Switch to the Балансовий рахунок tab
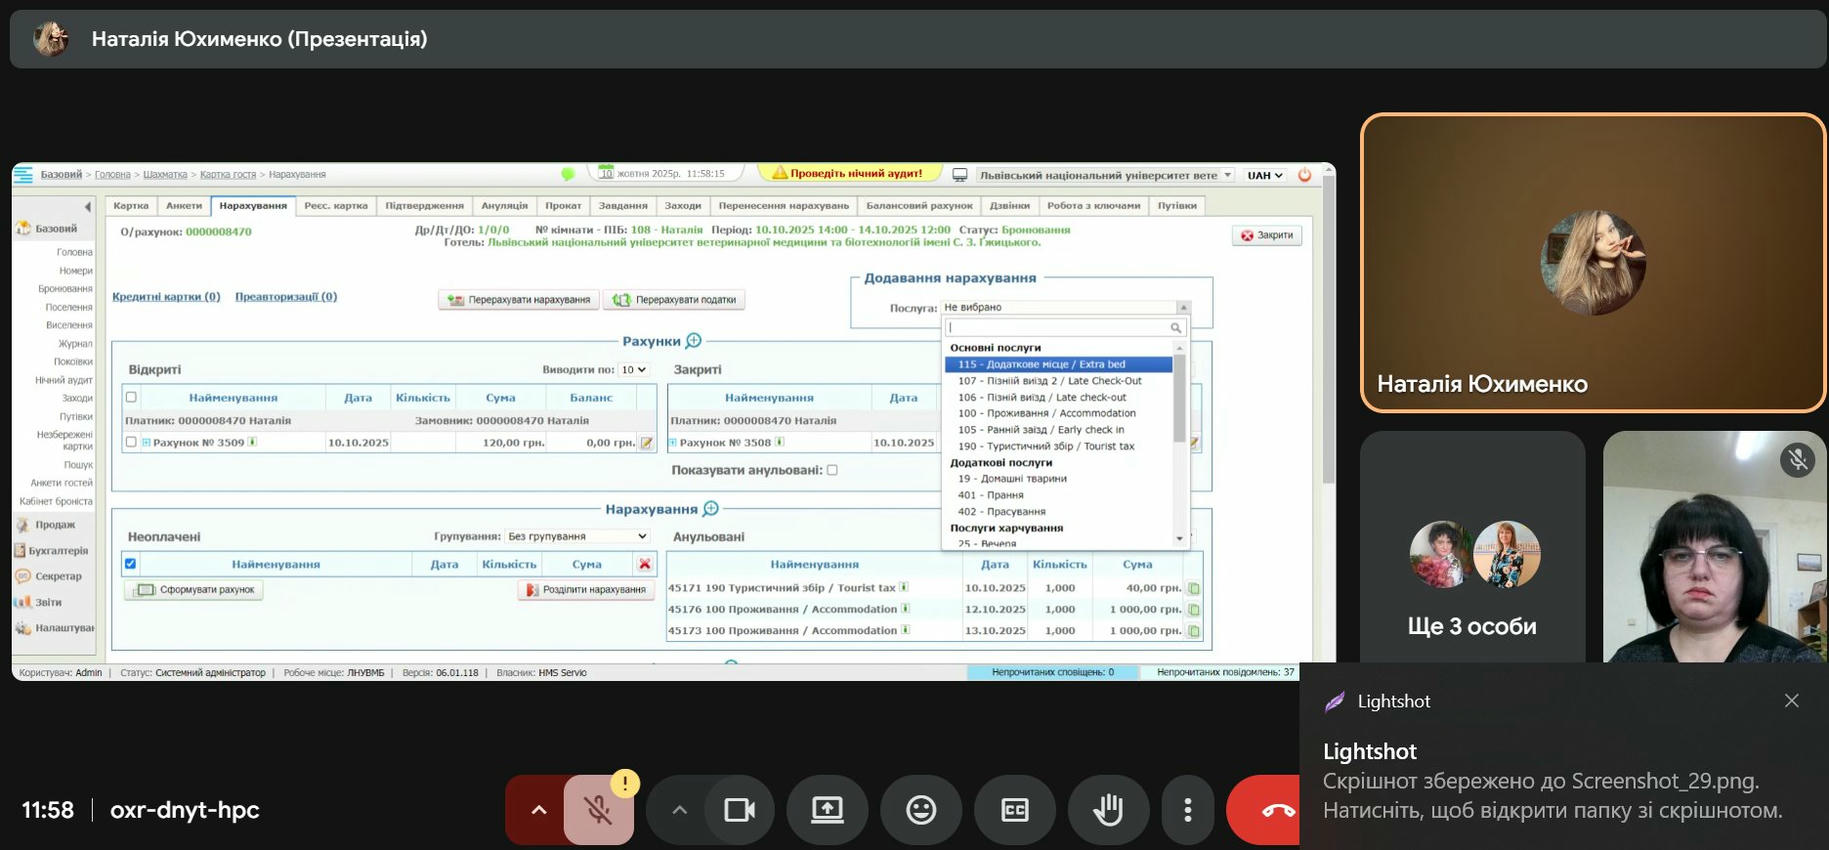This screenshot has width=1829, height=850. pos(918,206)
